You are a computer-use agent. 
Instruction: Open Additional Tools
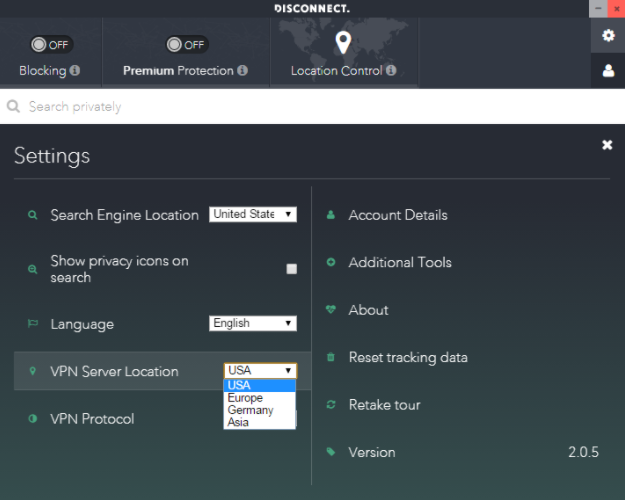click(x=400, y=262)
